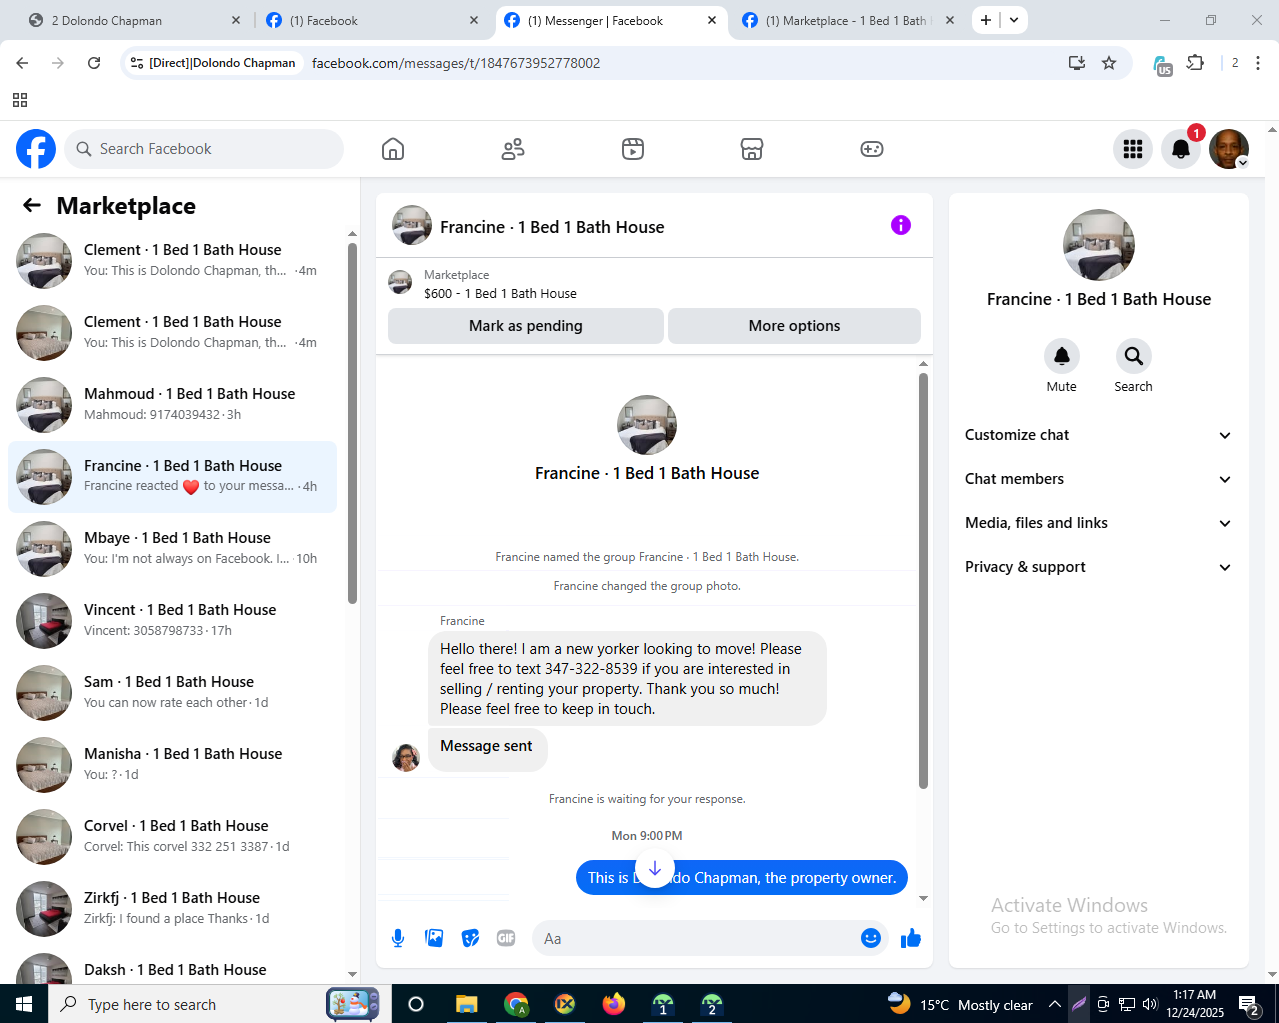Open the Mahmoud conversation

(173, 405)
